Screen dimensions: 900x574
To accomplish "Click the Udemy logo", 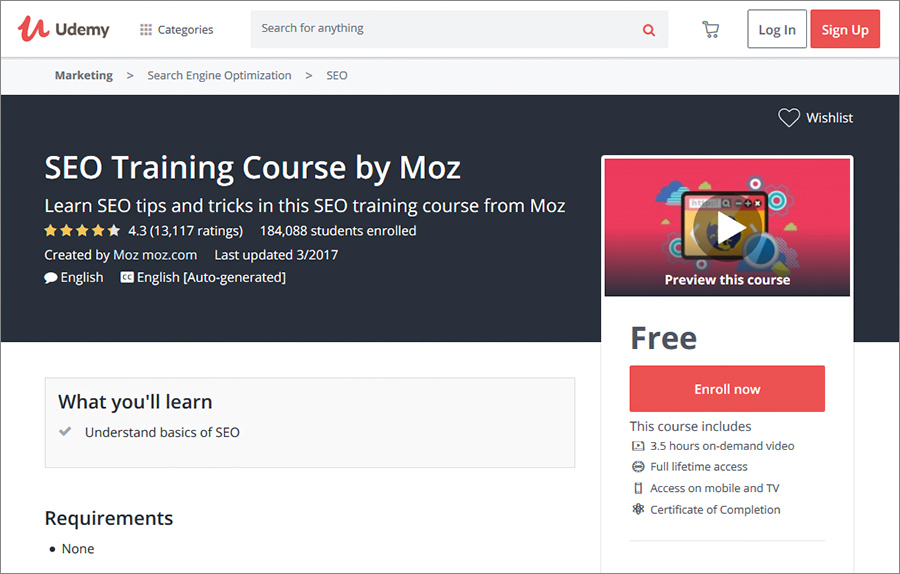I will point(63,29).
